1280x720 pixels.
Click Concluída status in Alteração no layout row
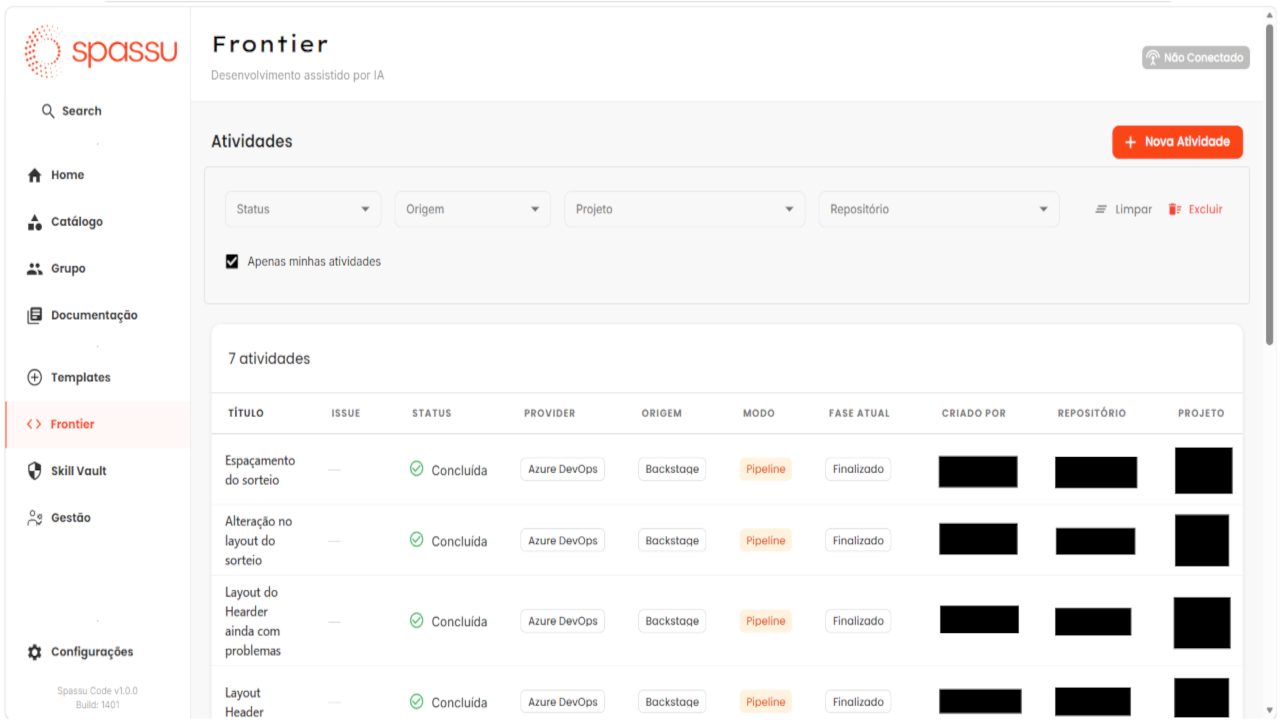[x=448, y=541]
